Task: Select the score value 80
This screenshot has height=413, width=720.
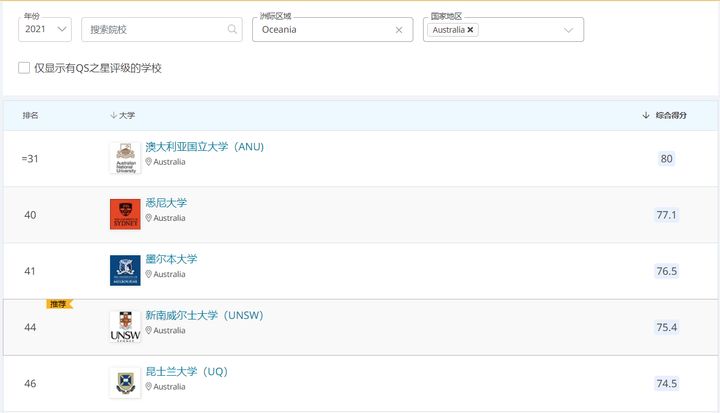Action: [666, 159]
